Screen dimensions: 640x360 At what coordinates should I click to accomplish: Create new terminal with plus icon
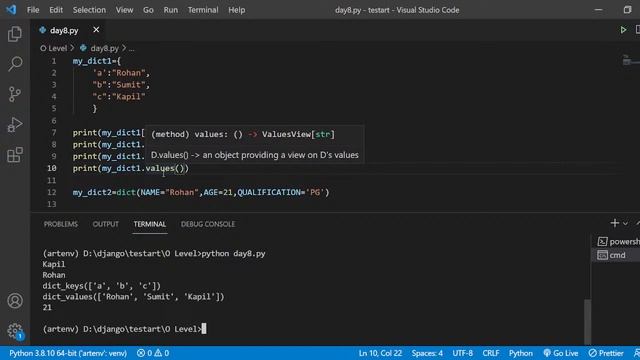click(614, 223)
